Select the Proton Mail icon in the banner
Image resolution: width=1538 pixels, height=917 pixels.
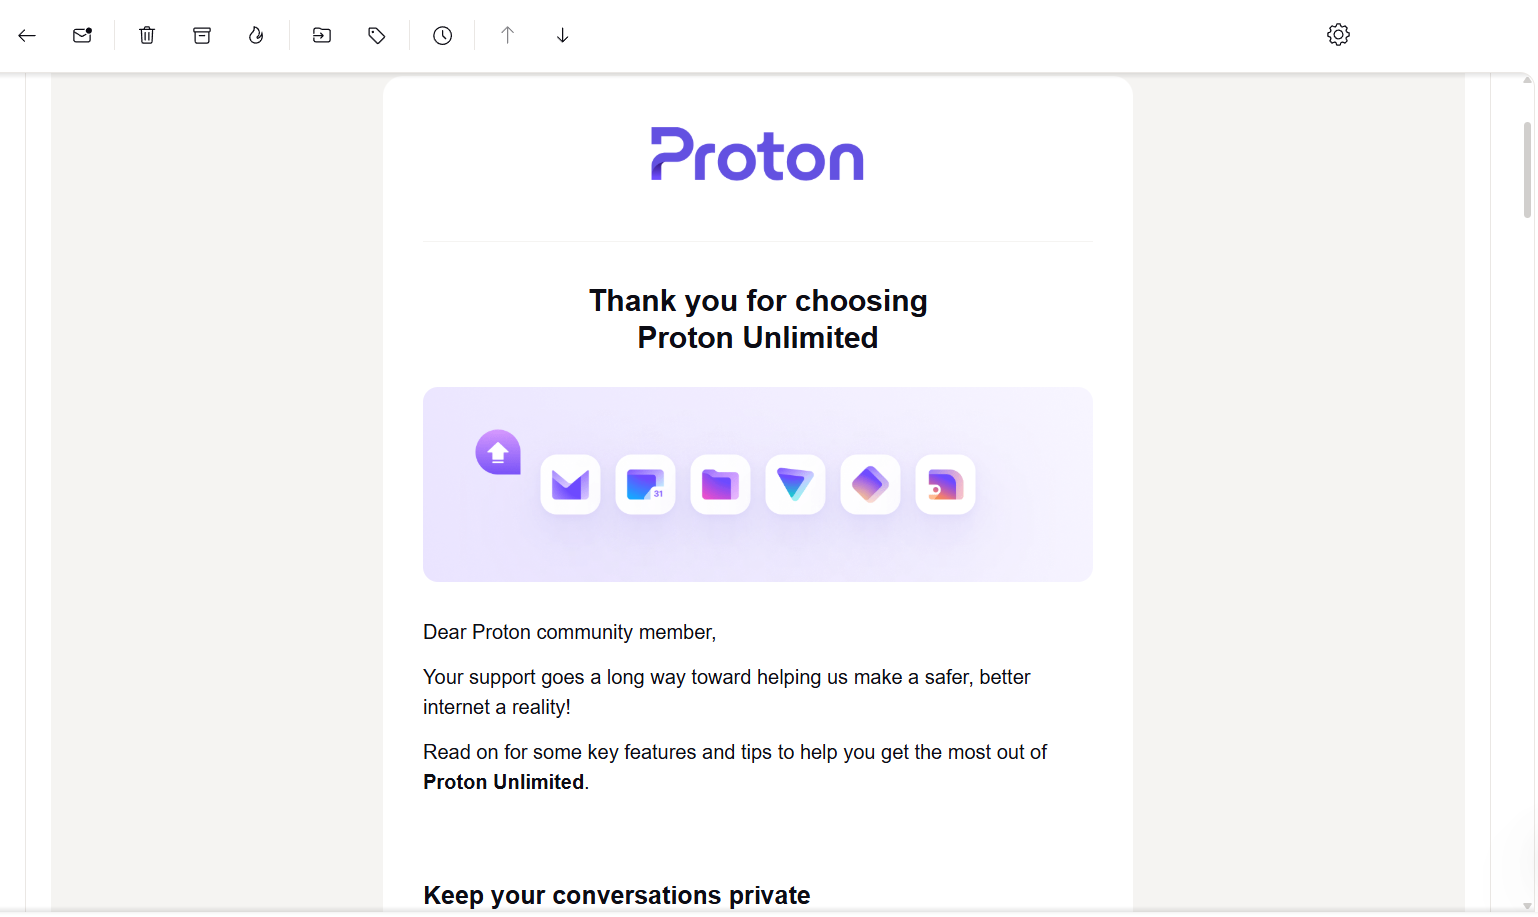[569, 484]
